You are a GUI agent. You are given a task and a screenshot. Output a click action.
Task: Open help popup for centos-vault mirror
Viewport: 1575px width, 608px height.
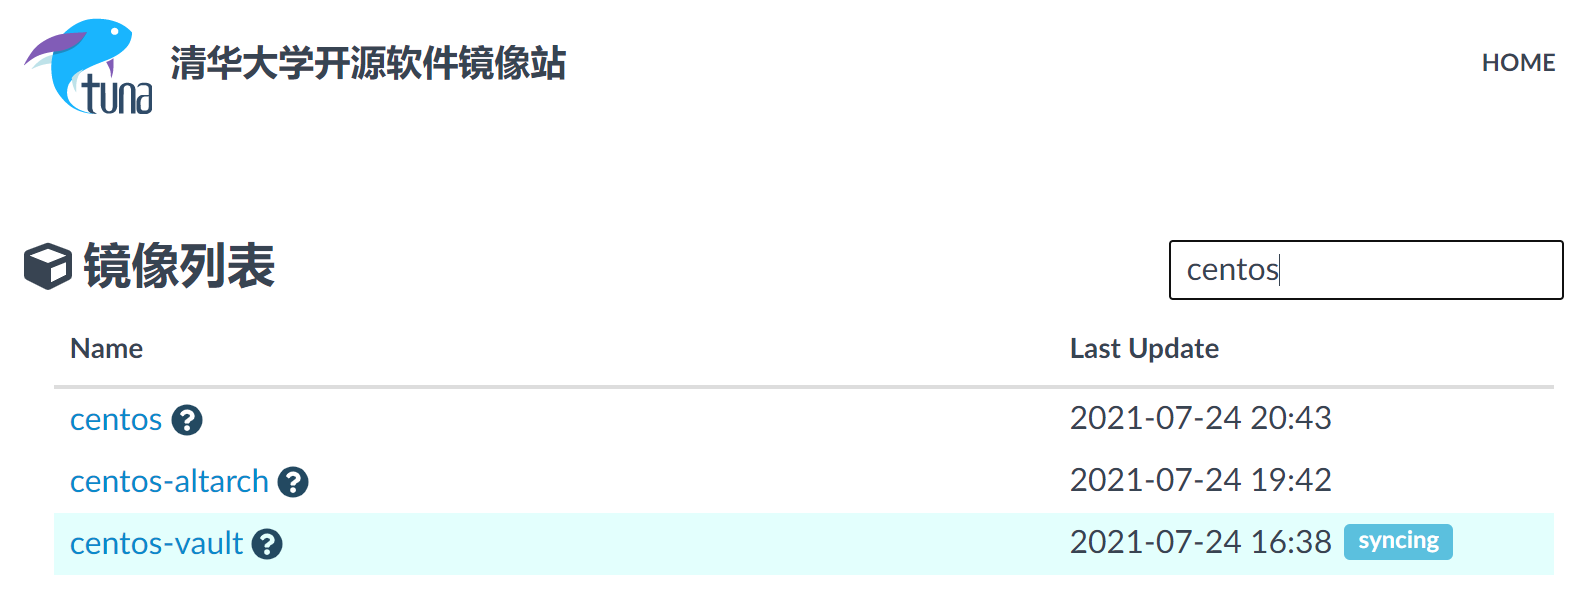click(x=266, y=544)
